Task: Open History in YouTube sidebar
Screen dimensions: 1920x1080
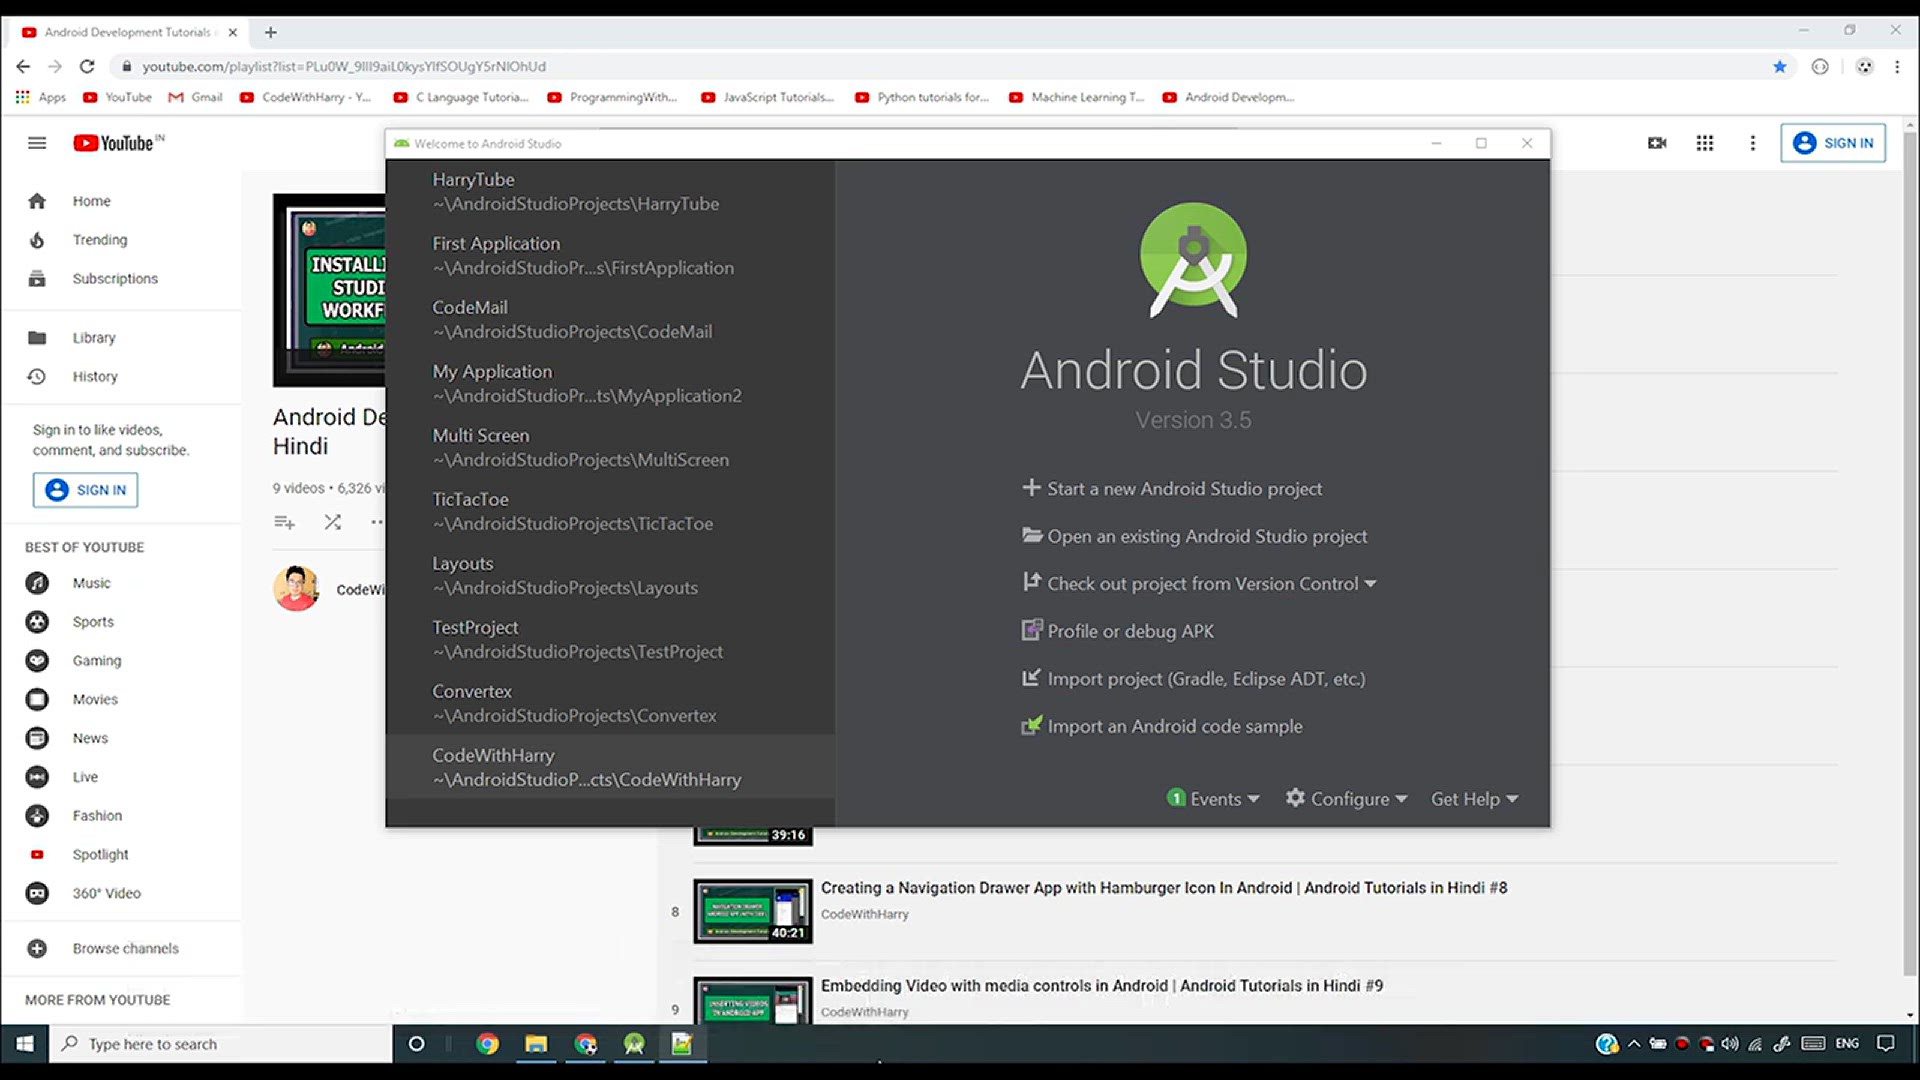Action: [120, 377]
